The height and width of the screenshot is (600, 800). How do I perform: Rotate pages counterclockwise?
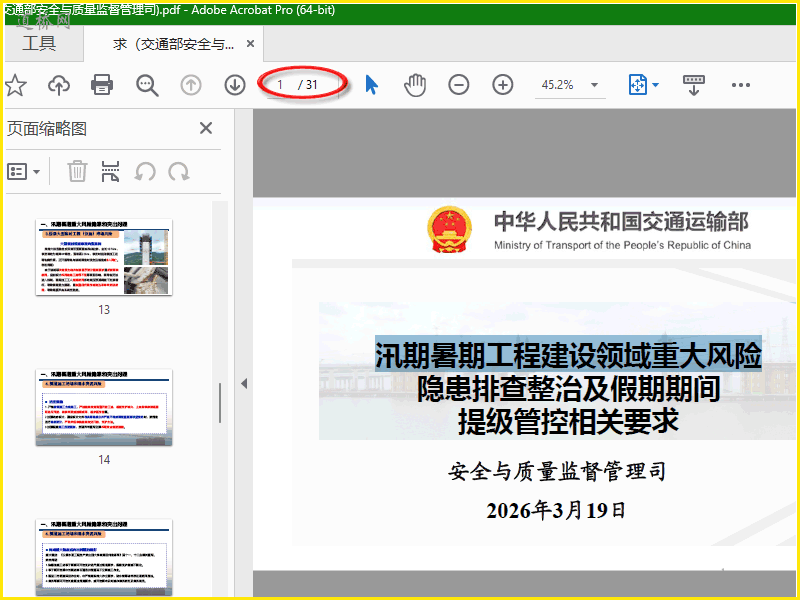(145, 171)
